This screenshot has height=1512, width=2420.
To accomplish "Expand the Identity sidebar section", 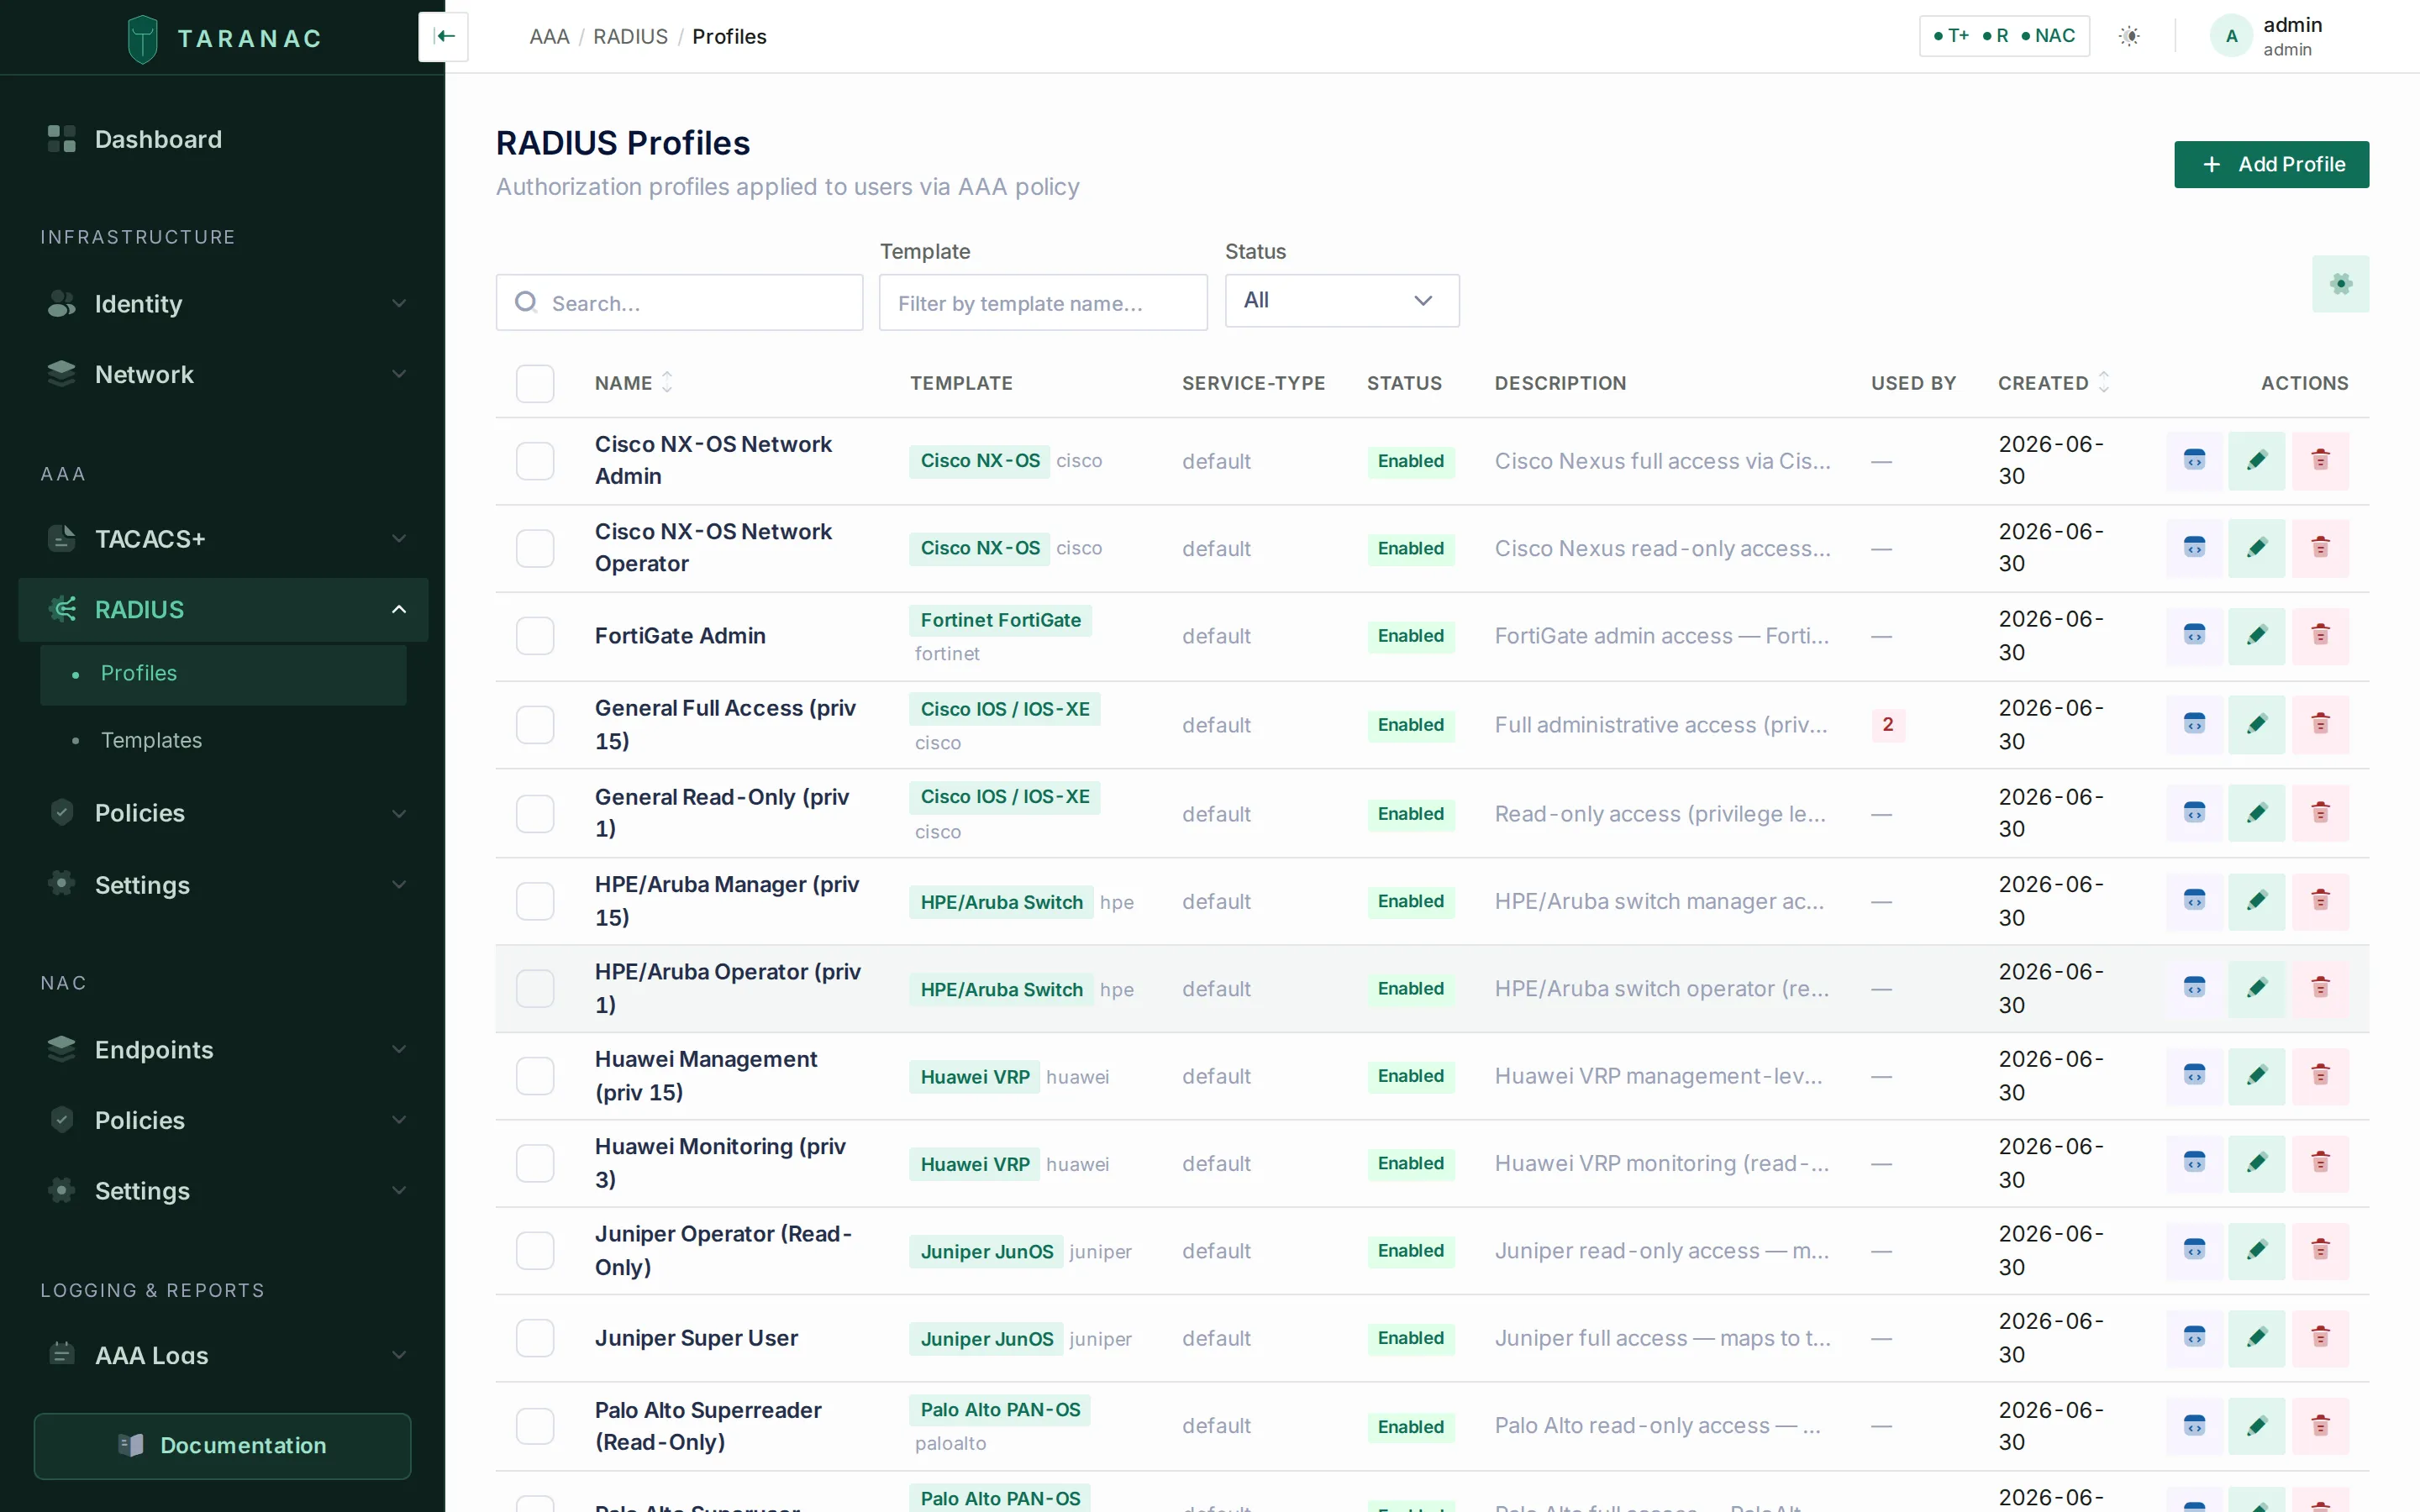I will coord(223,303).
